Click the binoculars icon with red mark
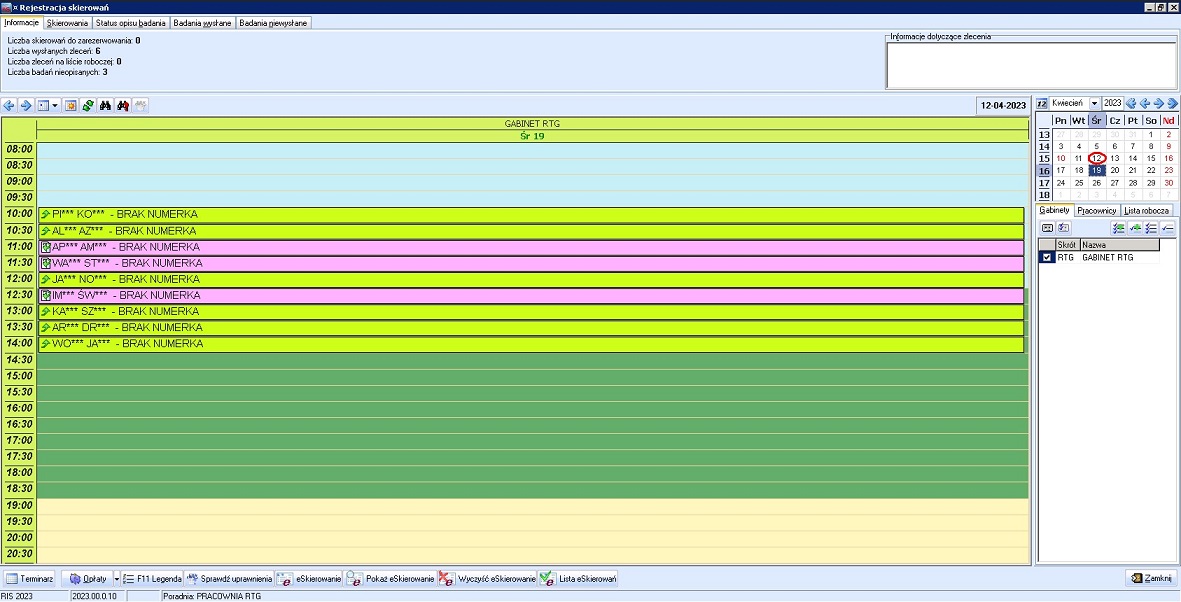1181x602 pixels. coord(123,105)
